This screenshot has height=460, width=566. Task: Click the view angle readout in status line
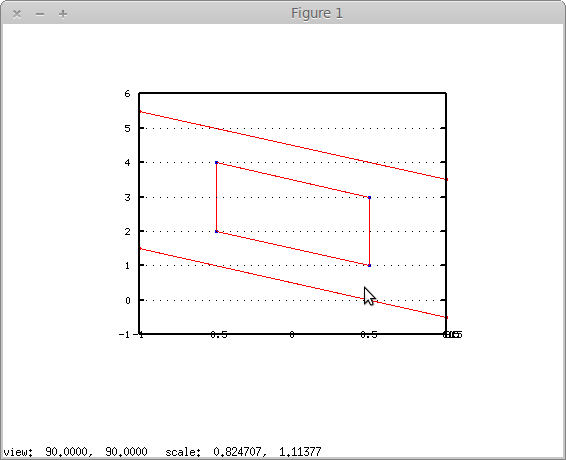pyautogui.click(x=75, y=452)
